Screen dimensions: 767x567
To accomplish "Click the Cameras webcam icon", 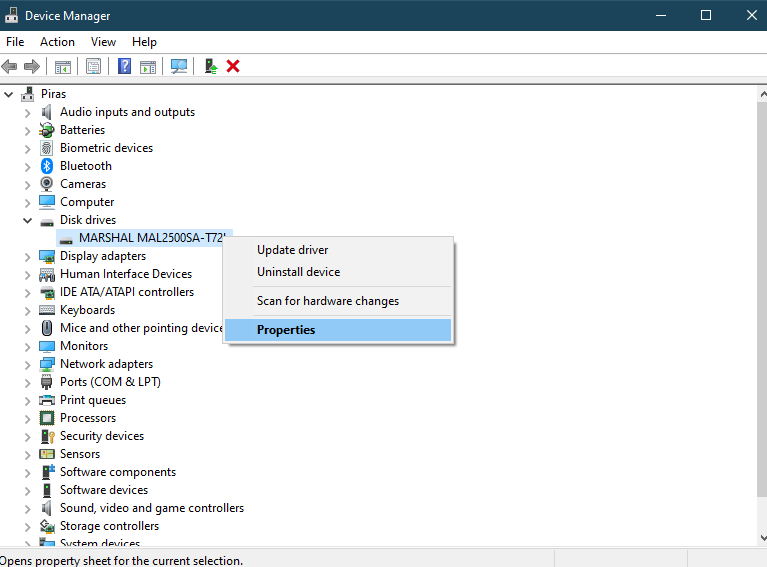I will click(46, 184).
